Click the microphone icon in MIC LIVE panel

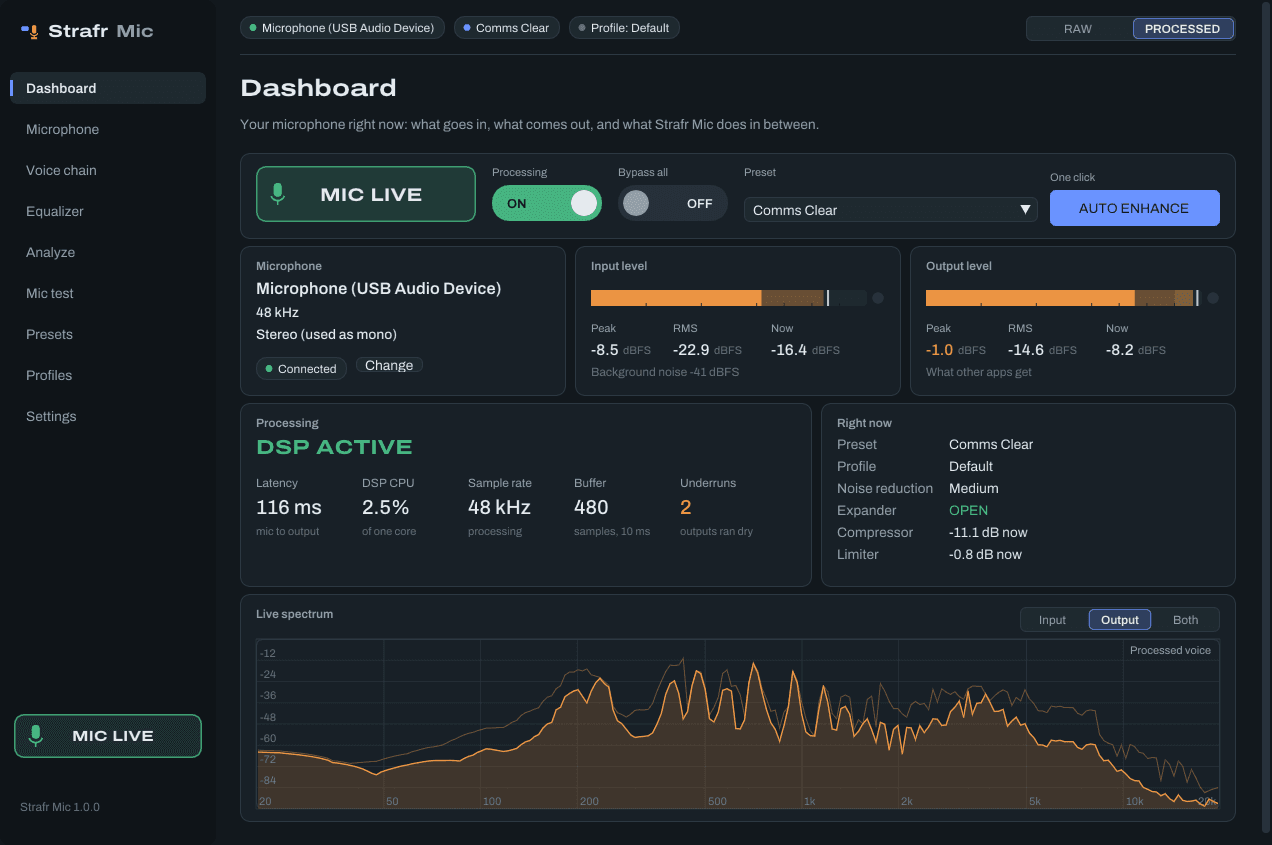pyautogui.click(x=278, y=194)
